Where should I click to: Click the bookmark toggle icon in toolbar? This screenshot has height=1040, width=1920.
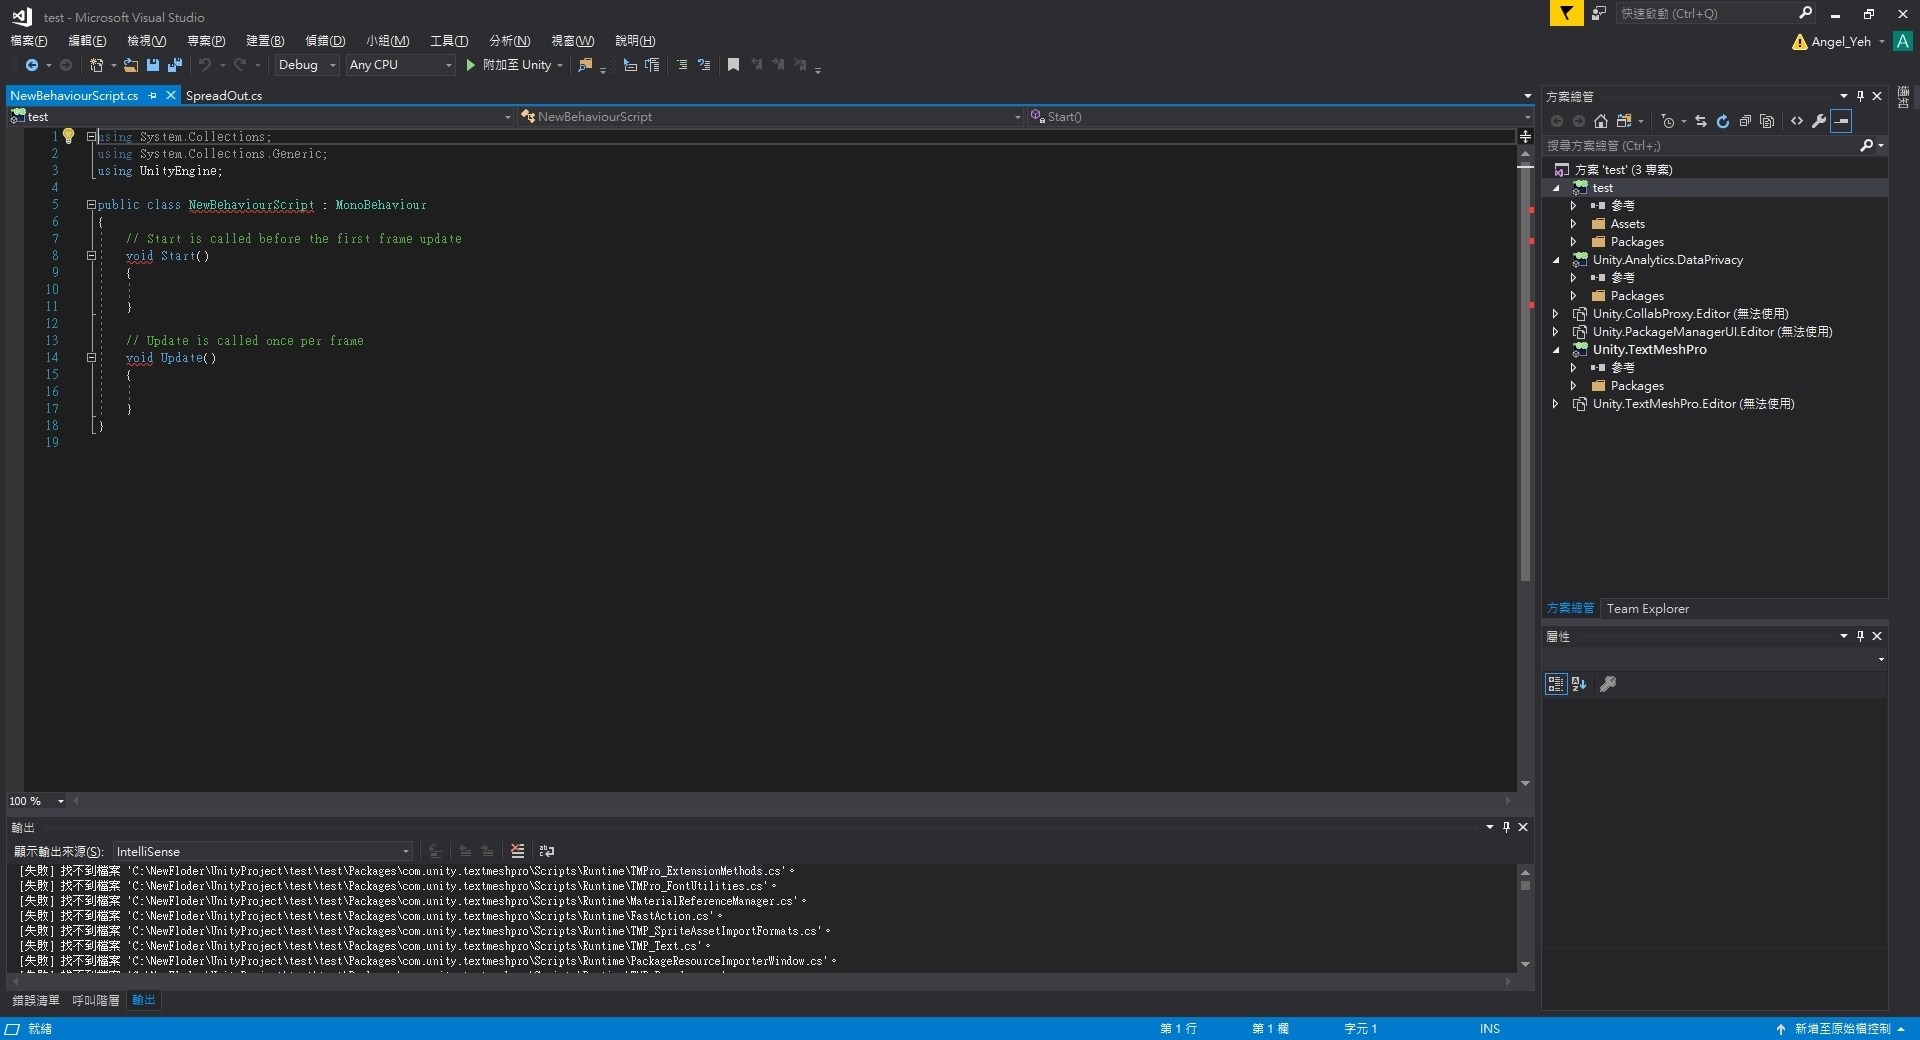click(x=733, y=65)
